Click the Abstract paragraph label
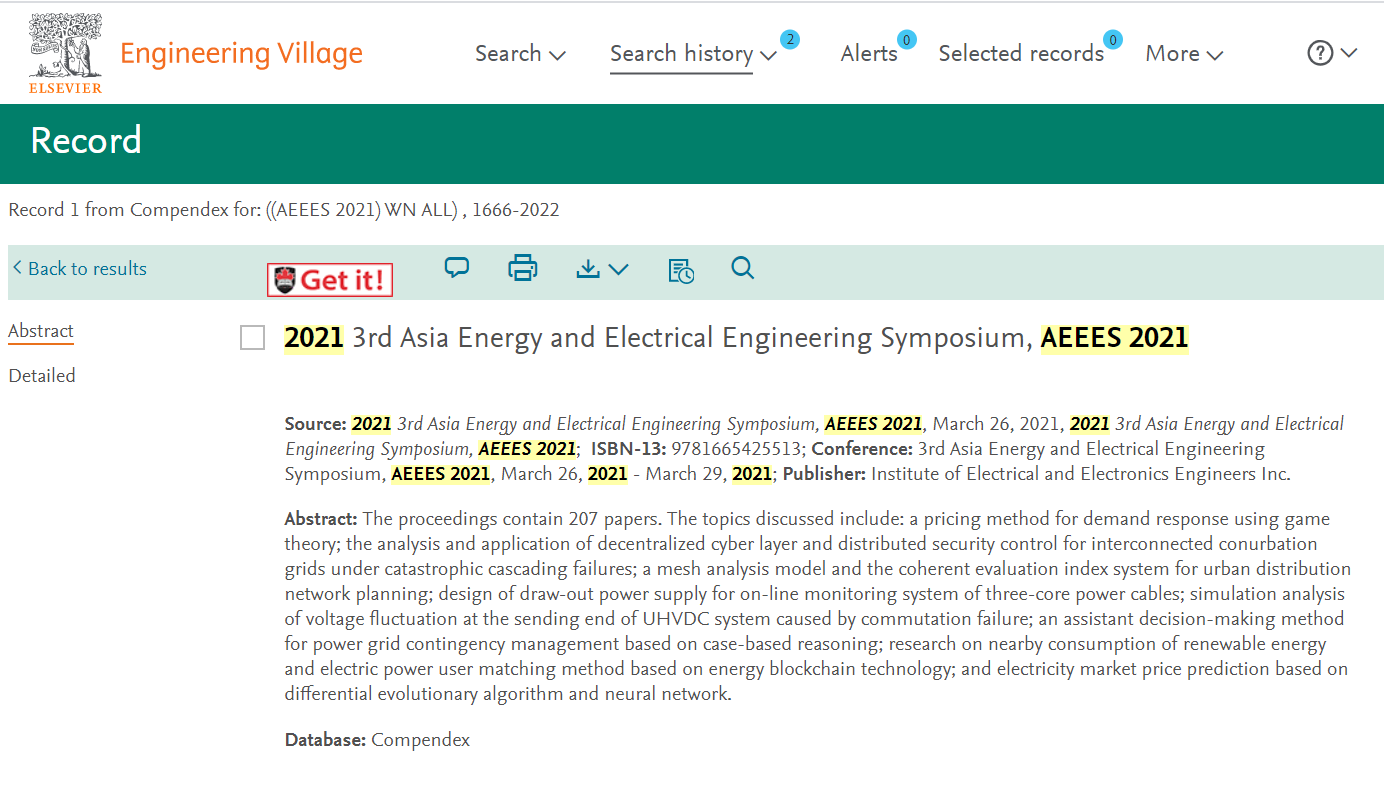Viewport: 1384px width, 811px height. pos(321,519)
